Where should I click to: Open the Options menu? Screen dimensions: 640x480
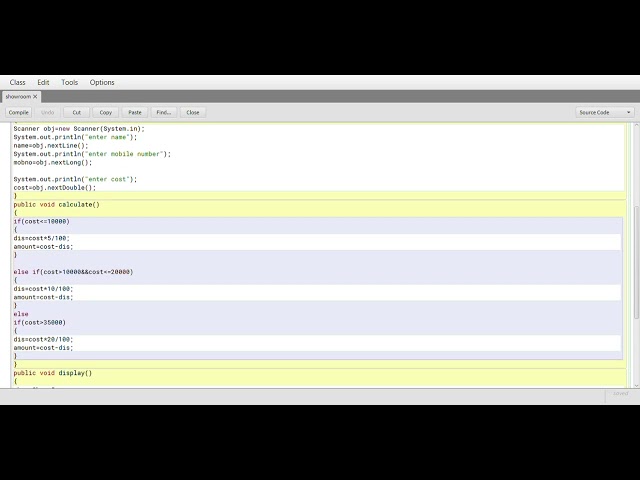[102, 82]
